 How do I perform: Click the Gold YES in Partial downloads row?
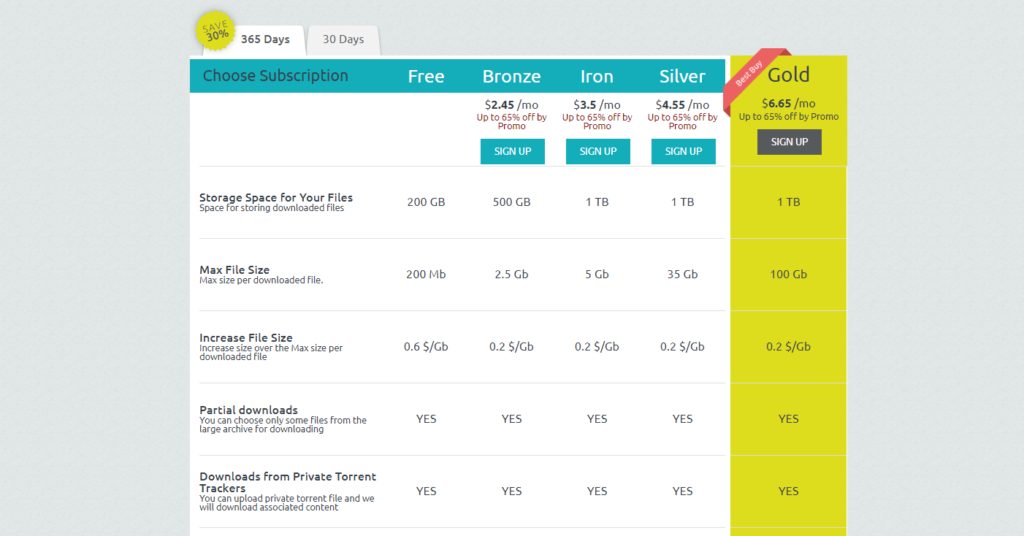(x=788, y=419)
